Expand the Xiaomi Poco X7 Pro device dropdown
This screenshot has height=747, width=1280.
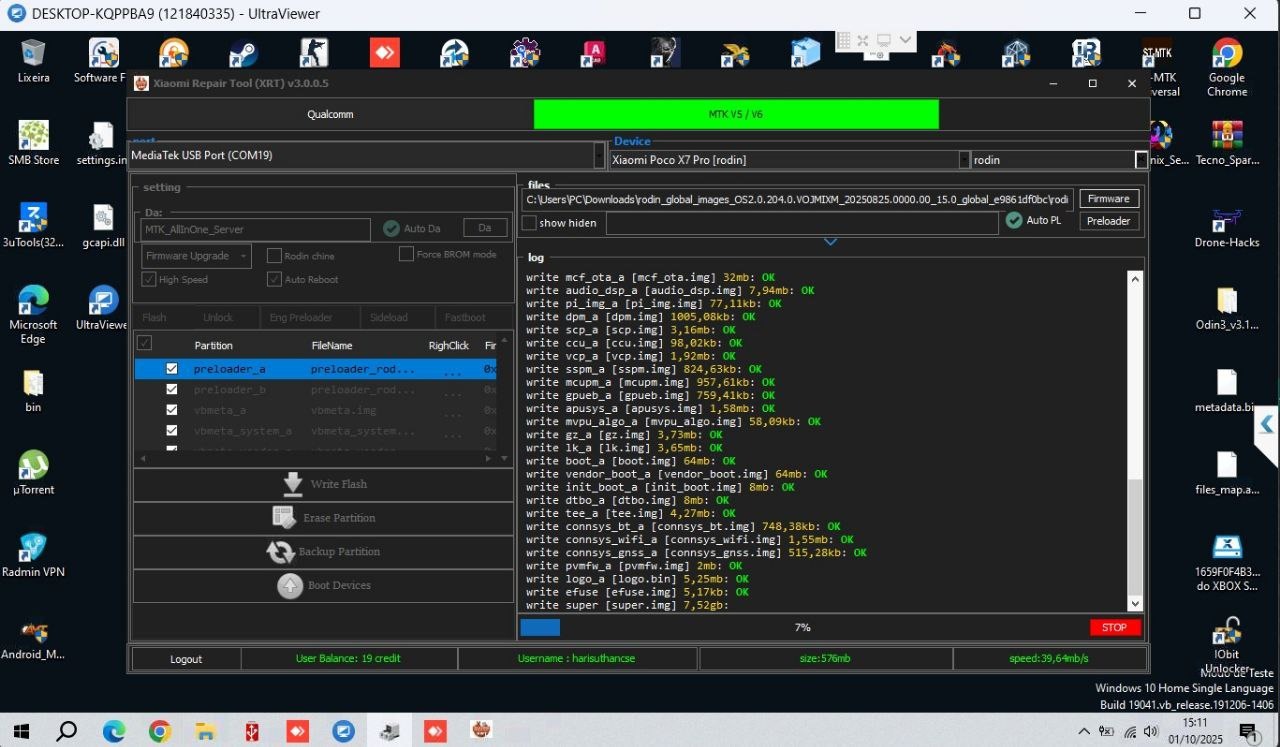click(964, 160)
